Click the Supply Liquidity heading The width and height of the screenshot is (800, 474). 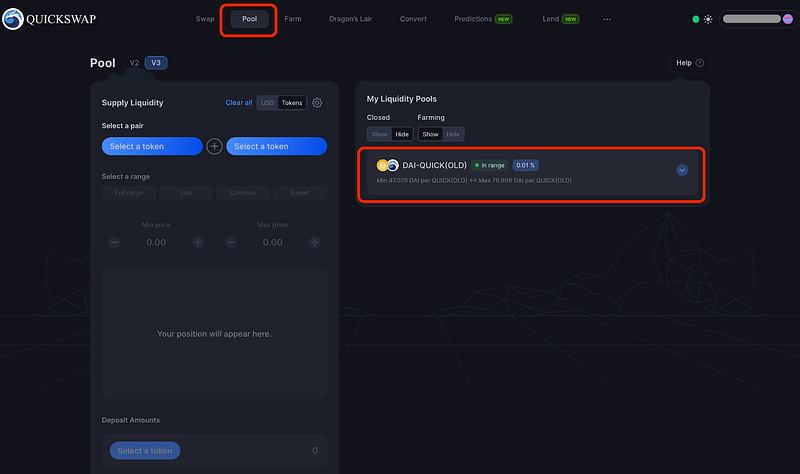point(133,103)
